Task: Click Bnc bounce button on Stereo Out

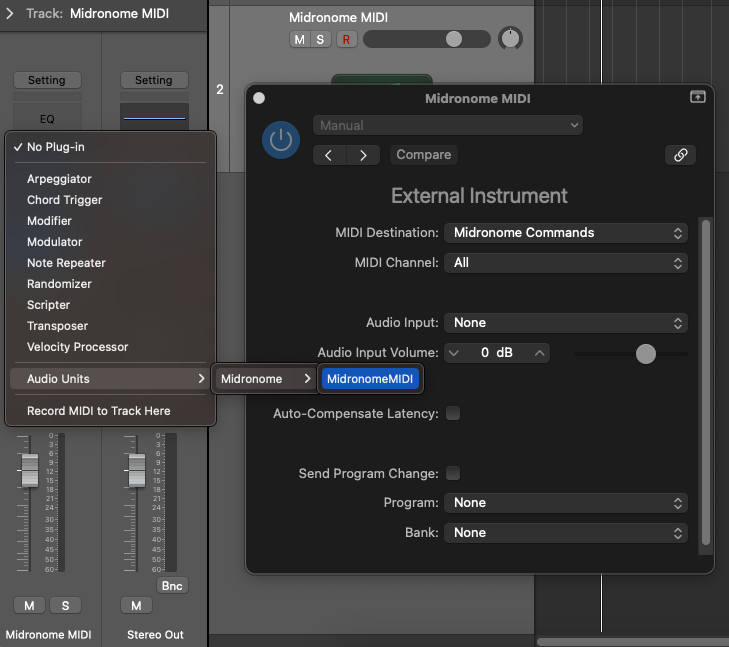Action: (x=172, y=585)
